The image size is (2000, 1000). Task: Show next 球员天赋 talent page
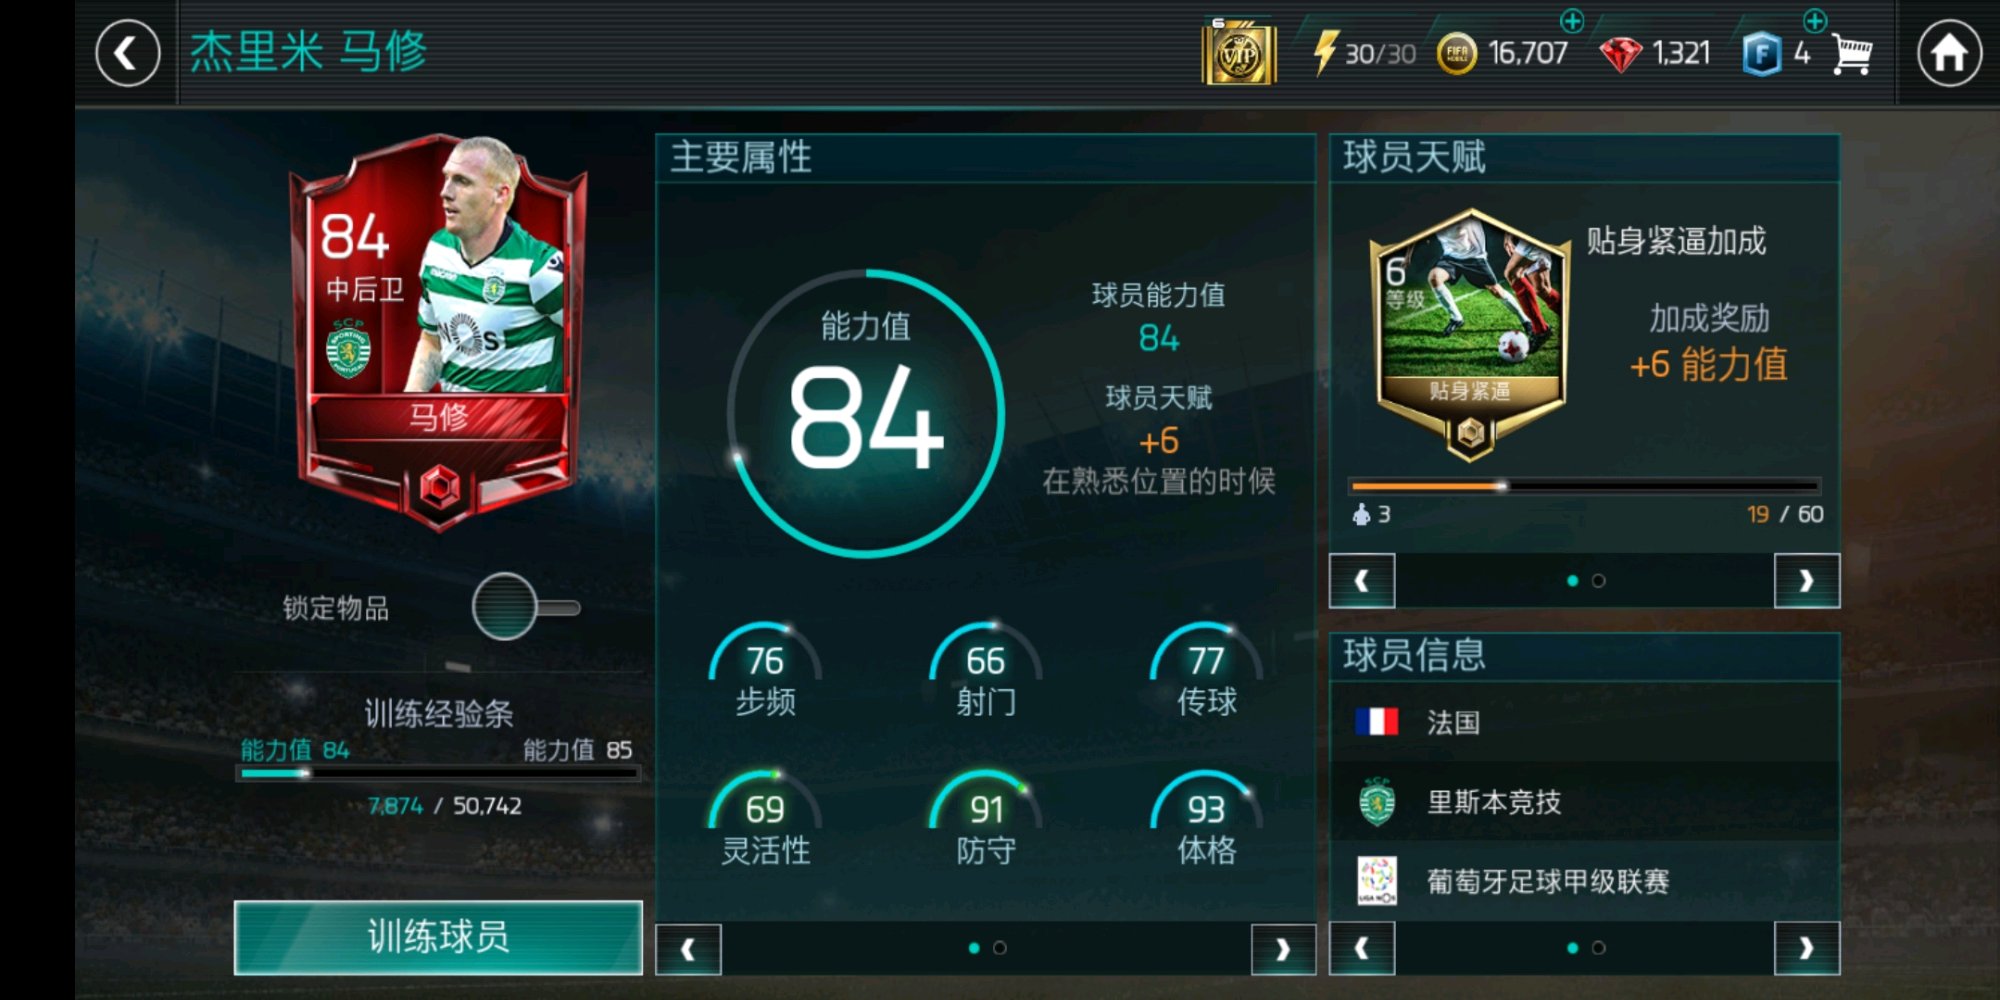click(1806, 580)
